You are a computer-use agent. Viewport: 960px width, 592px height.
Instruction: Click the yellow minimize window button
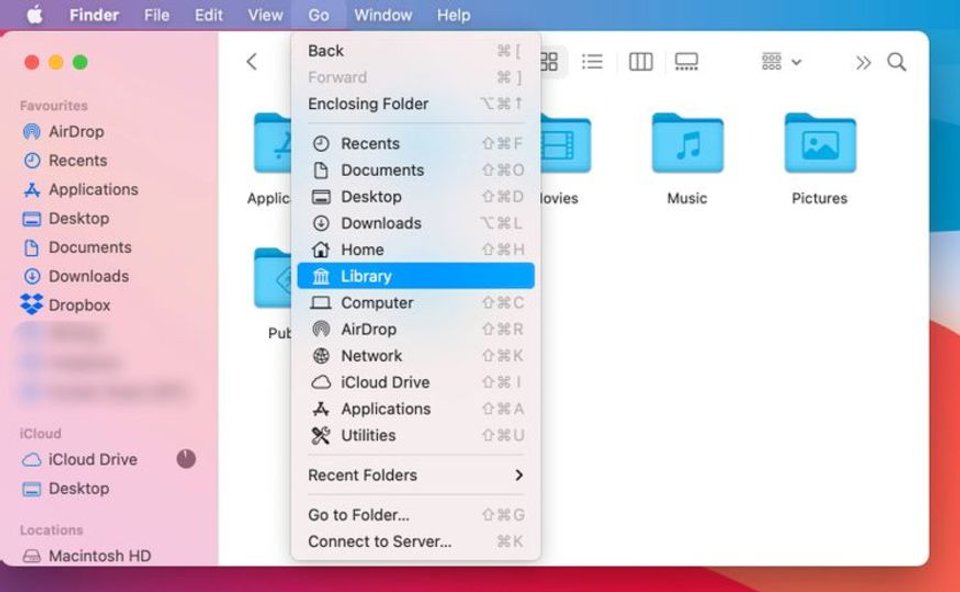click(56, 62)
